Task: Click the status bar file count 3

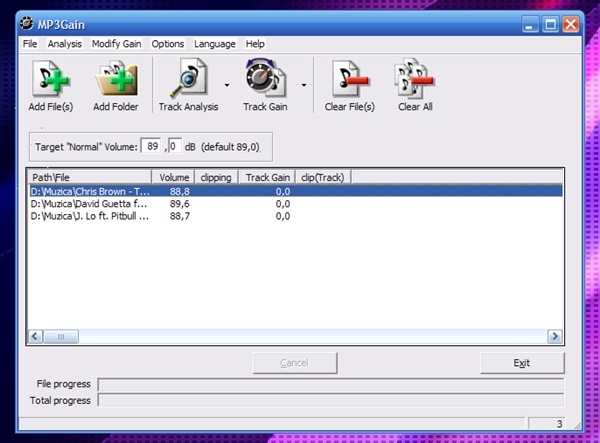Action: click(x=559, y=424)
